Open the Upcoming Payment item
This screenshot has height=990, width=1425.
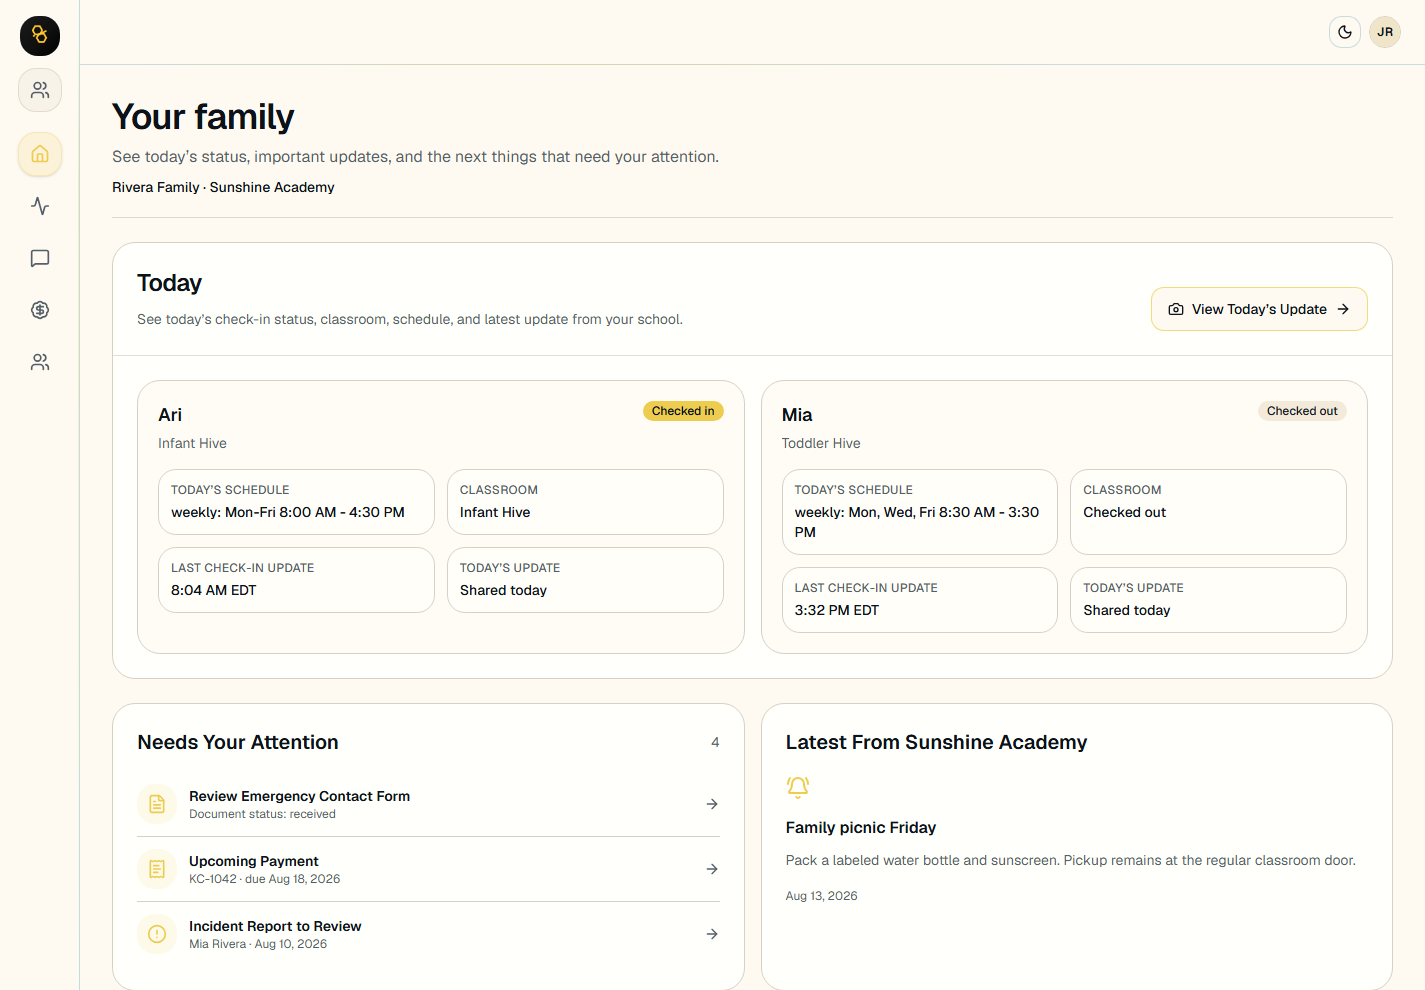(x=428, y=869)
